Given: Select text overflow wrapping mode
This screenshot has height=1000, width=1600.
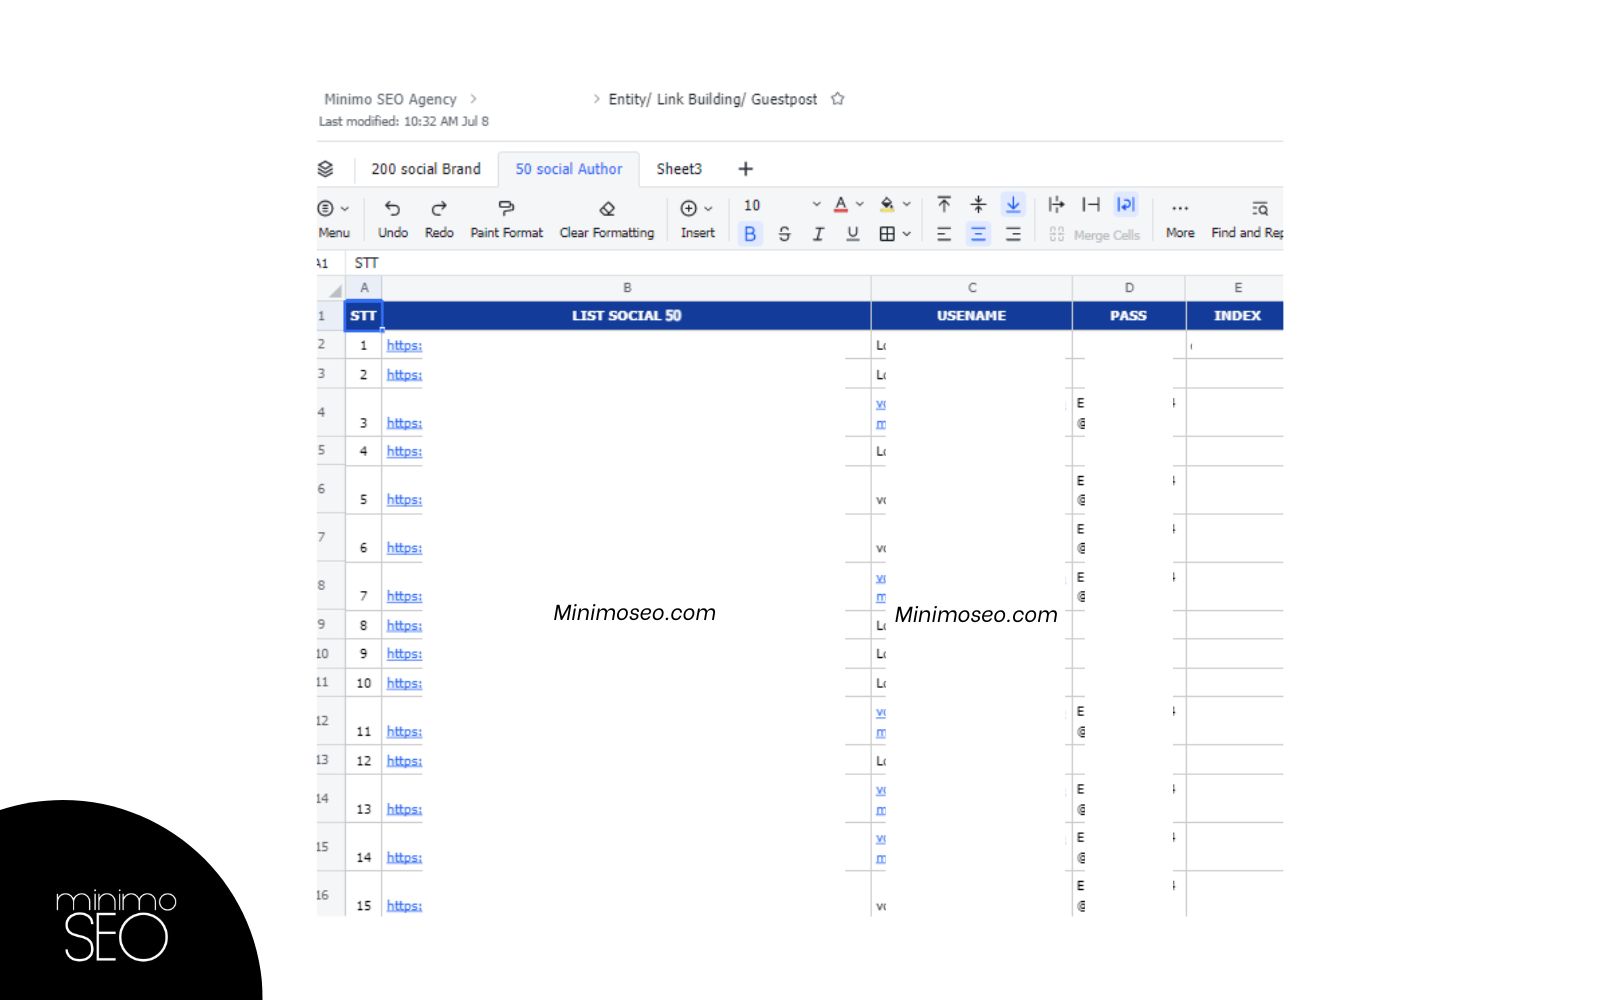Looking at the screenshot, I should tap(1056, 205).
